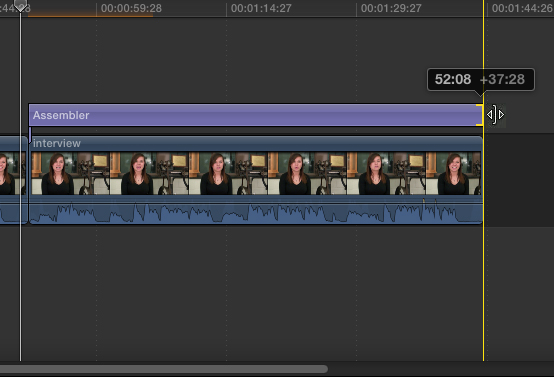Select the purple Assembler title clip

click(x=255, y=115)
